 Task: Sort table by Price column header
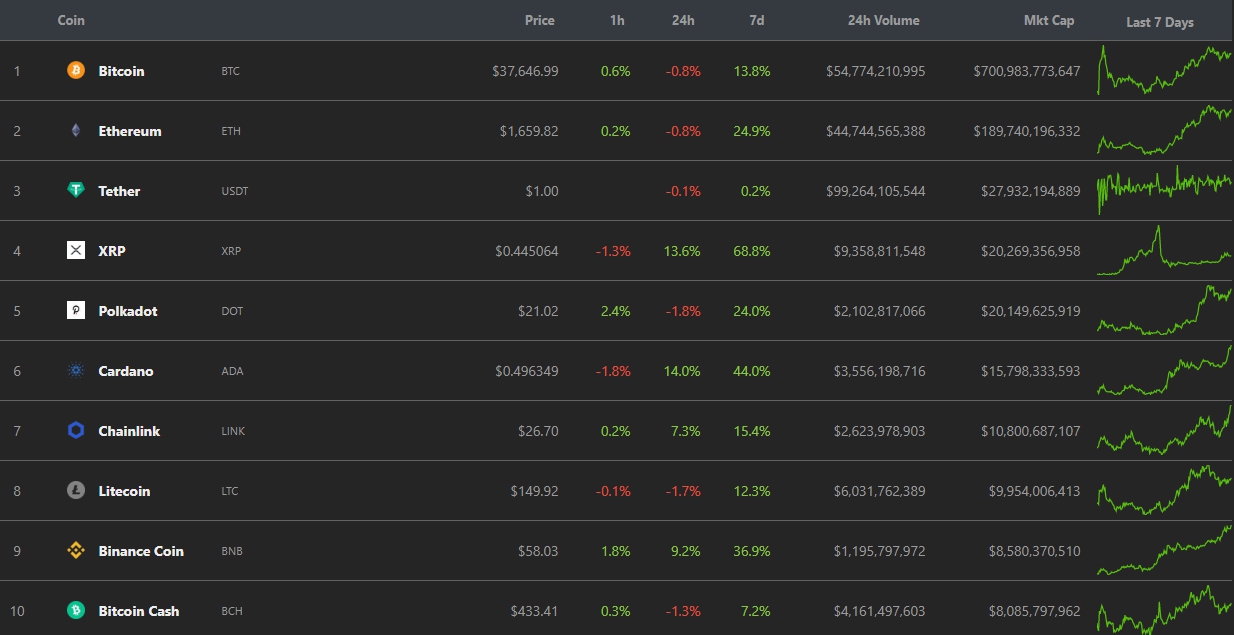tap(539, 20)
